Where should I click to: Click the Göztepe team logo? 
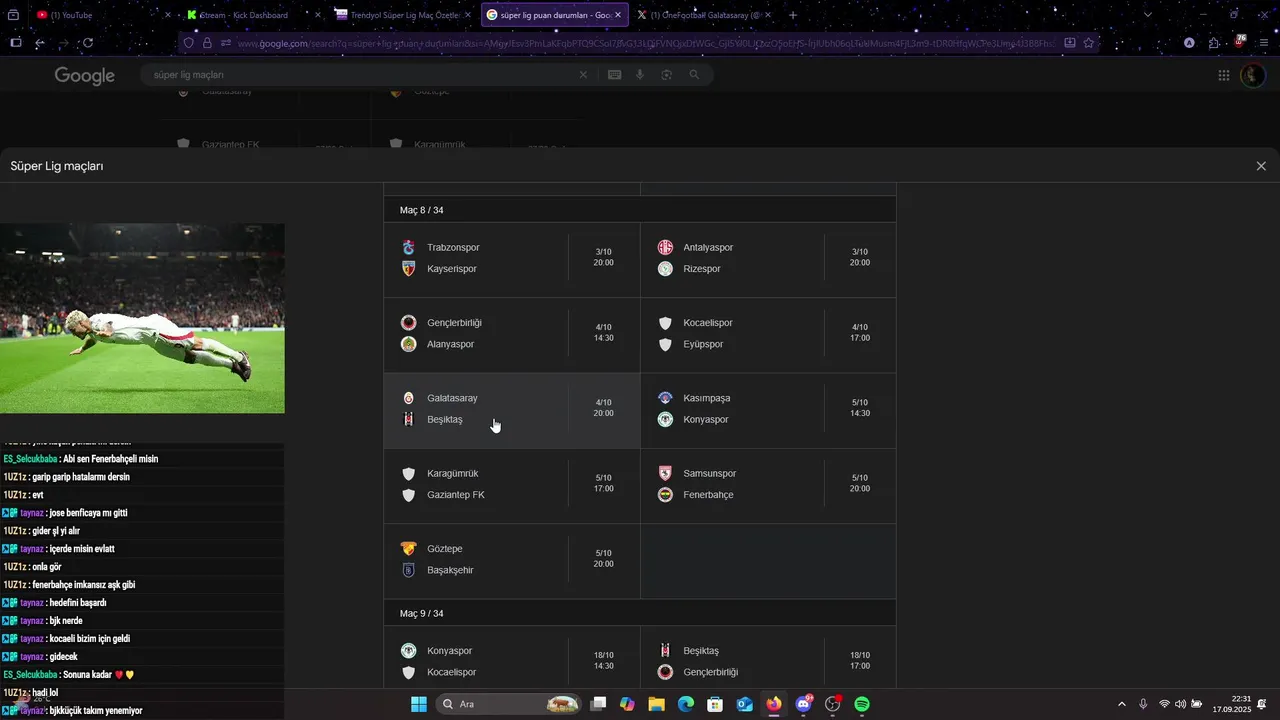(408, 549)
